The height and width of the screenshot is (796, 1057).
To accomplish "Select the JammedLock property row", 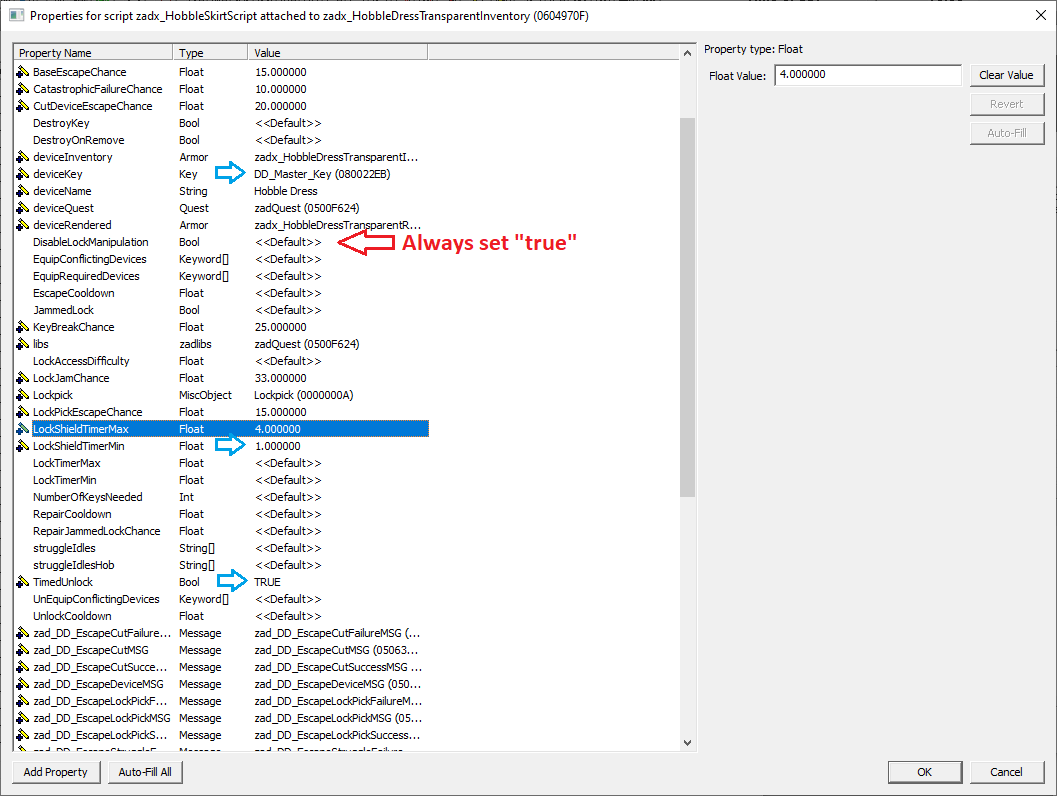I will [222, 310].
